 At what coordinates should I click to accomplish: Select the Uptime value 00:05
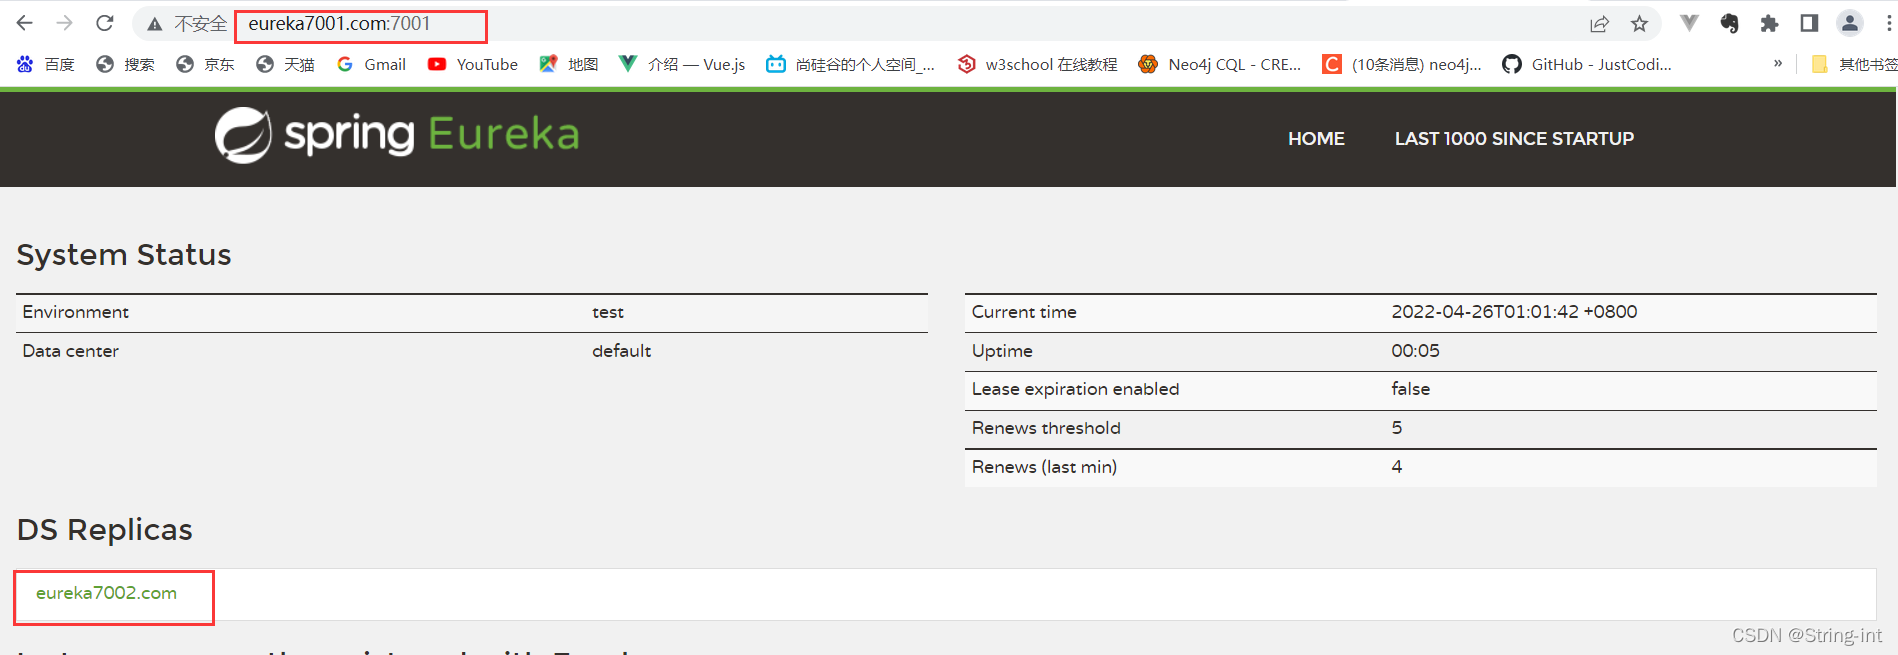[1415, 351]
